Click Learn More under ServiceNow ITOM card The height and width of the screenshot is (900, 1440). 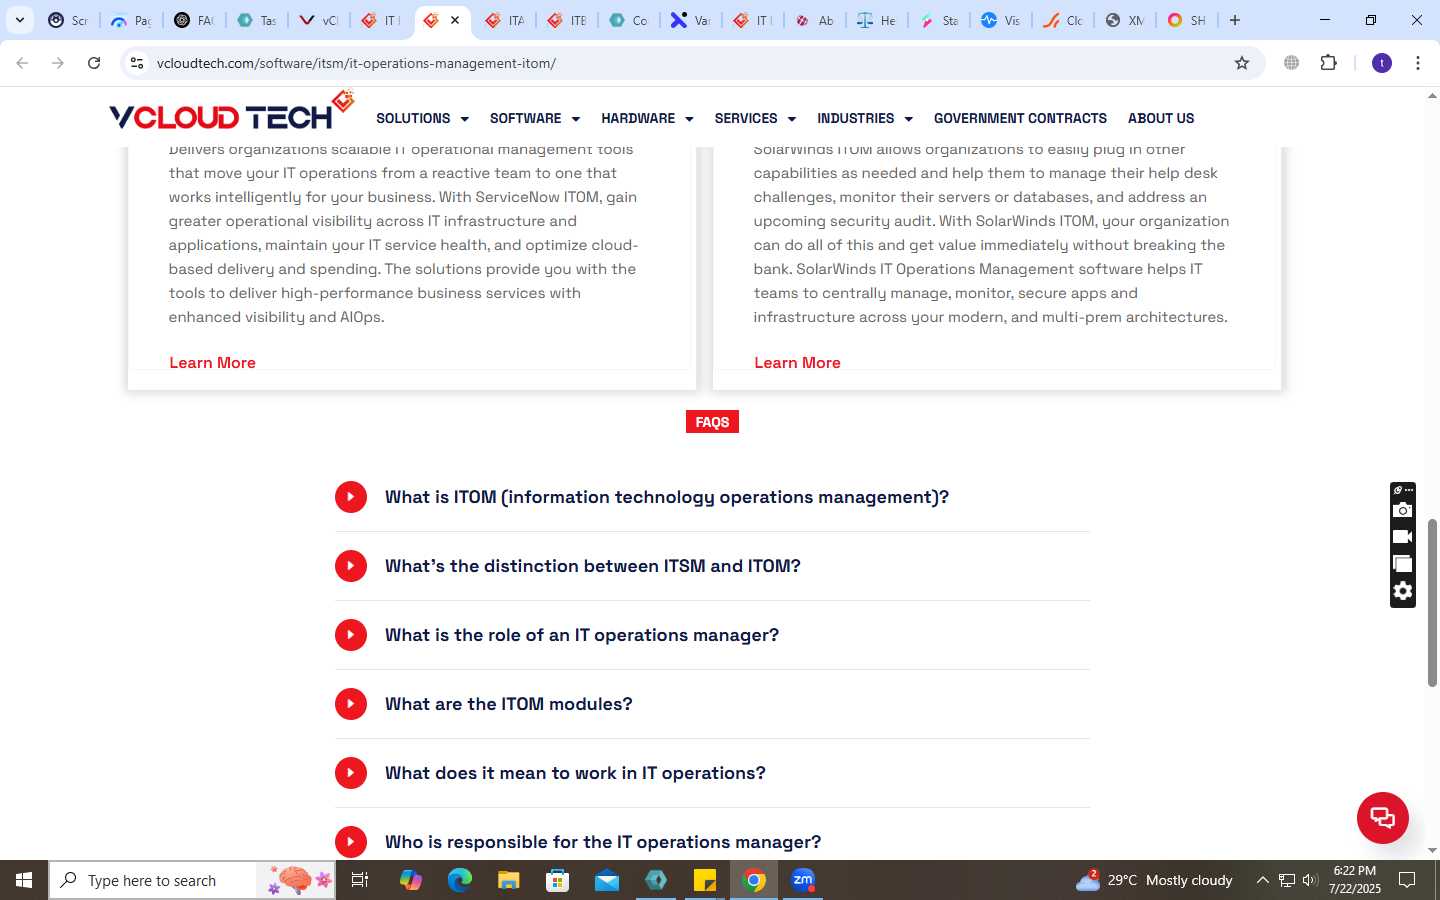212,363
